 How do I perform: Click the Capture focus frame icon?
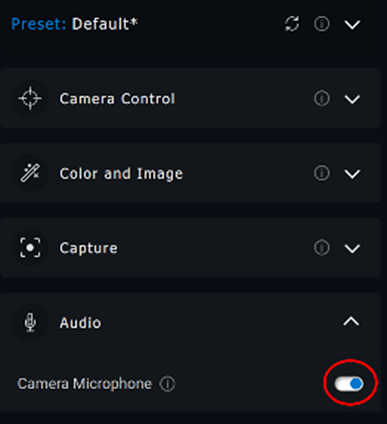click(30, 248)
